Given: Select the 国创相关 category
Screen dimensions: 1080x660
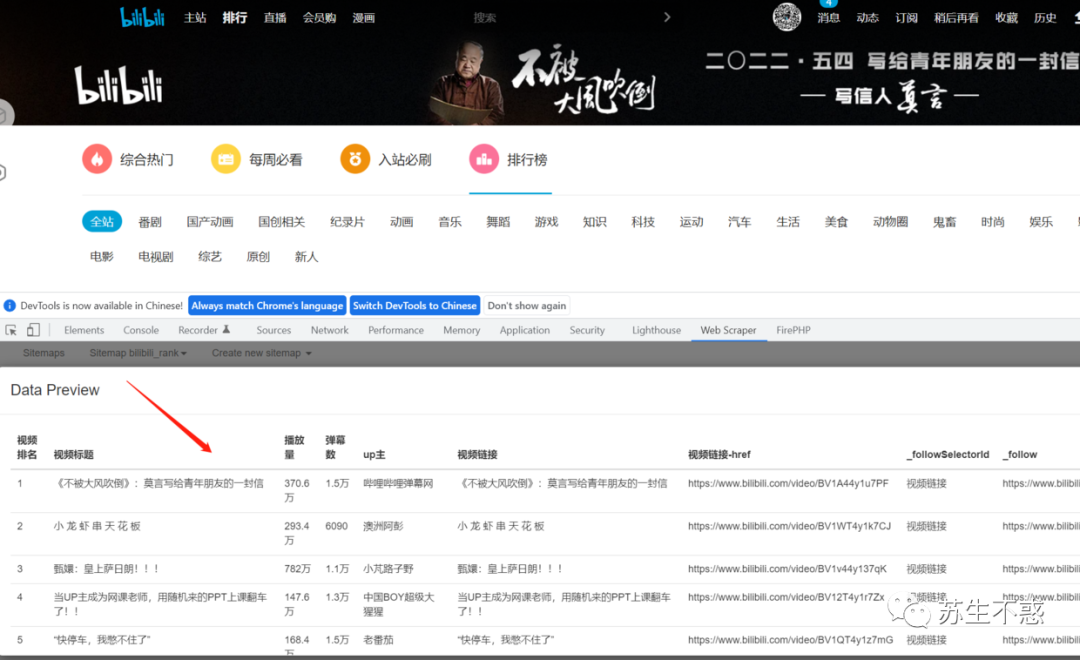Looking at the screenshot, I should (x=282, y=221).
